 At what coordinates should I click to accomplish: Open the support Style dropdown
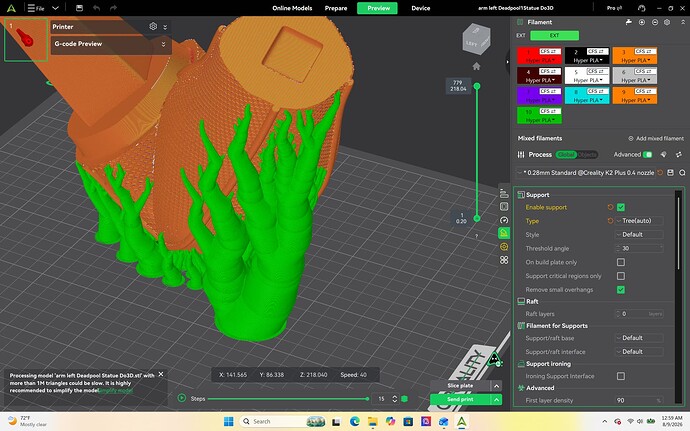(639, 234)
